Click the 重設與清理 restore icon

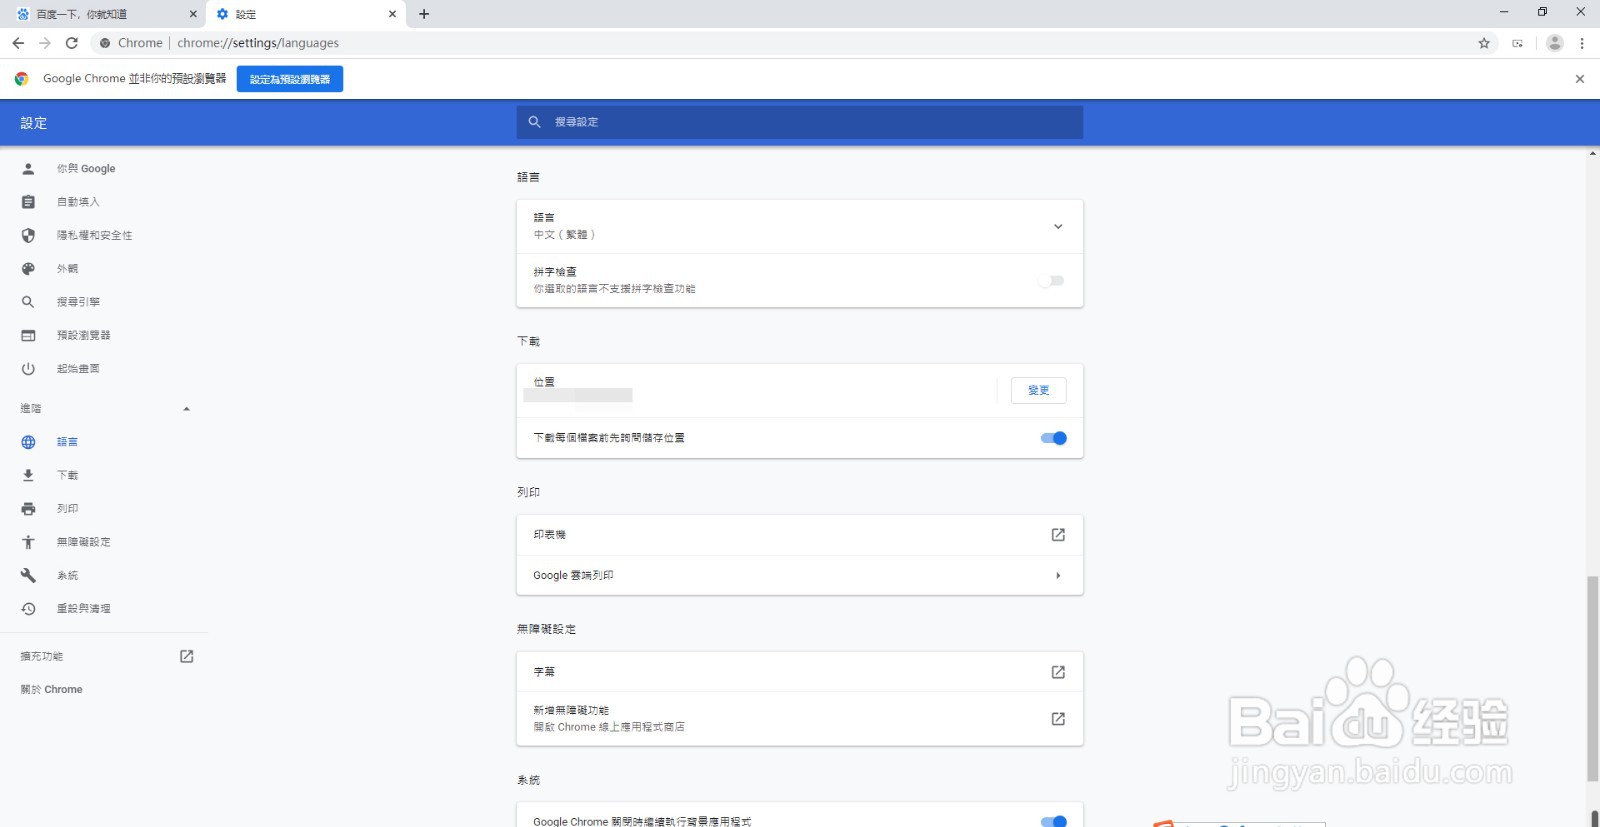click(x=28, y=609)
